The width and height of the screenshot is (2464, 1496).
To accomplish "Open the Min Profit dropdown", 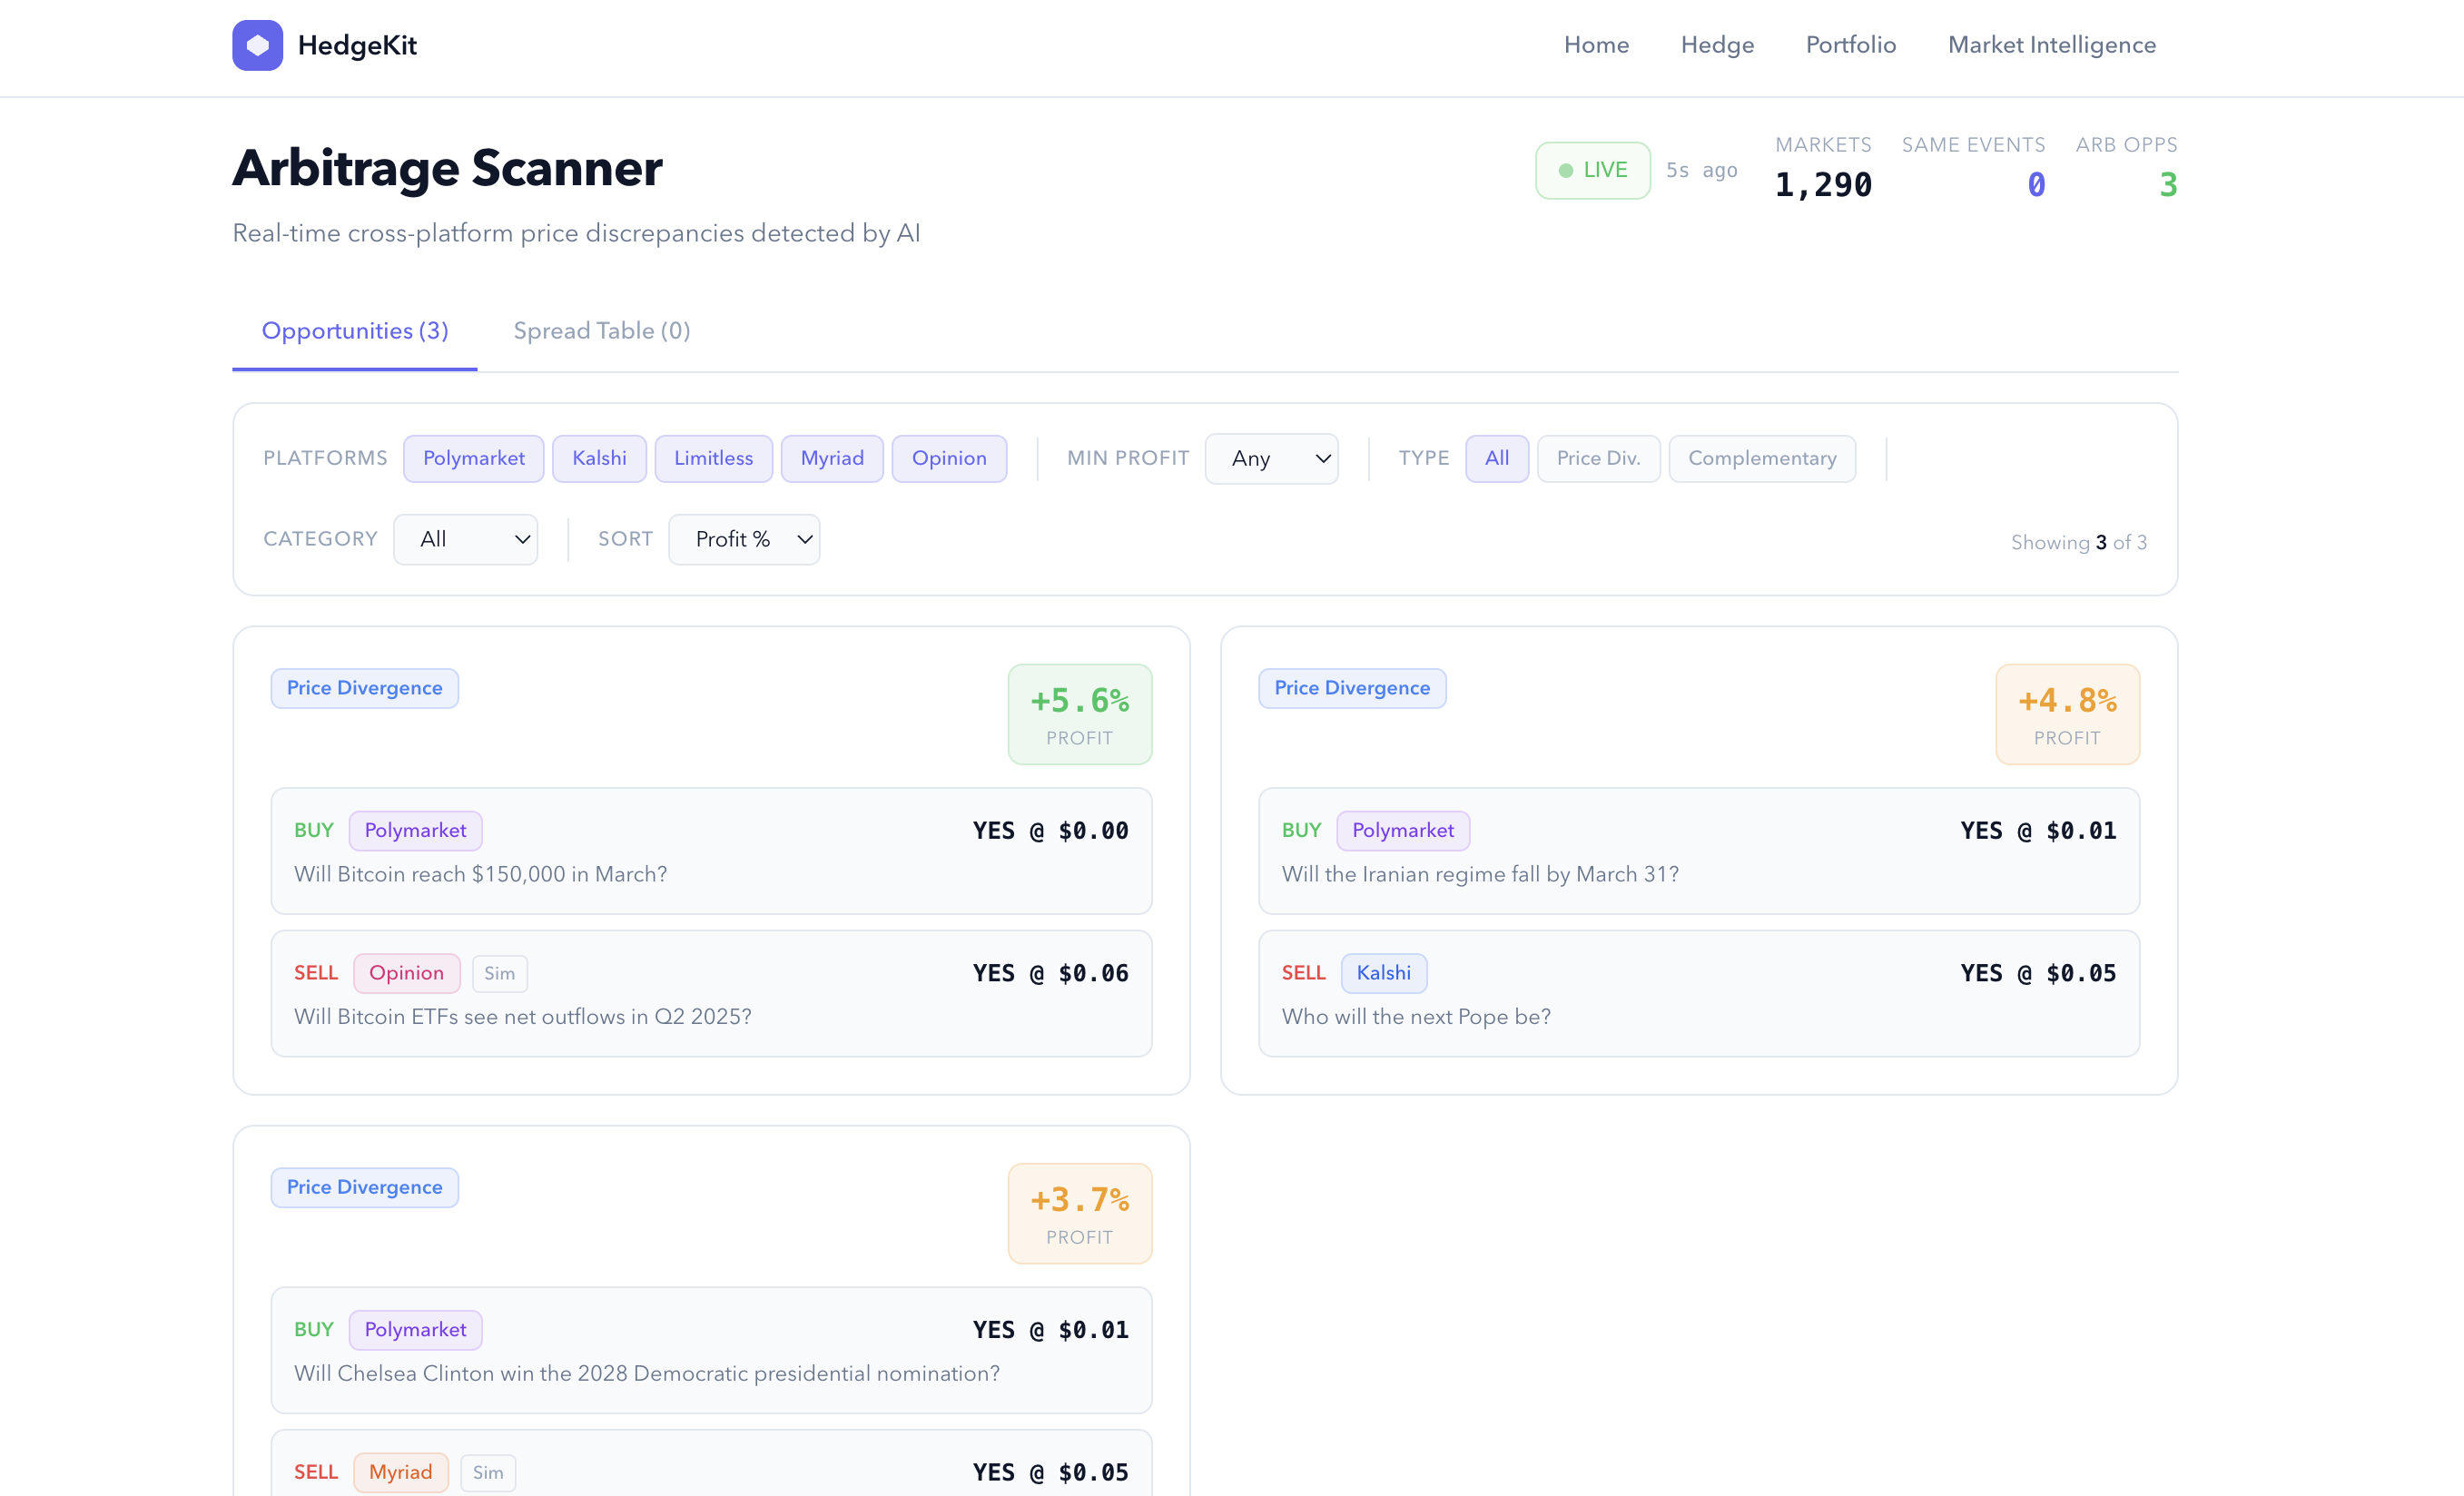I will point(1270,458).
